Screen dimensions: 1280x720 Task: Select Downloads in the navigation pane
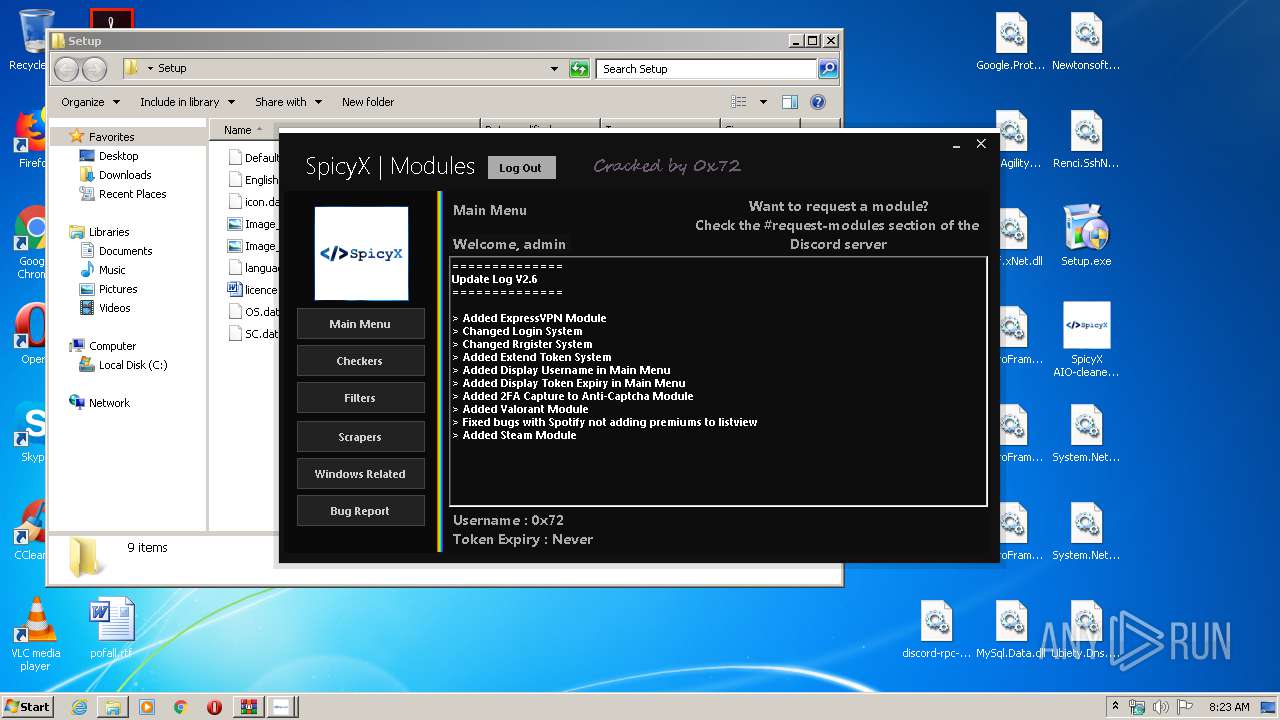point(125,175)
